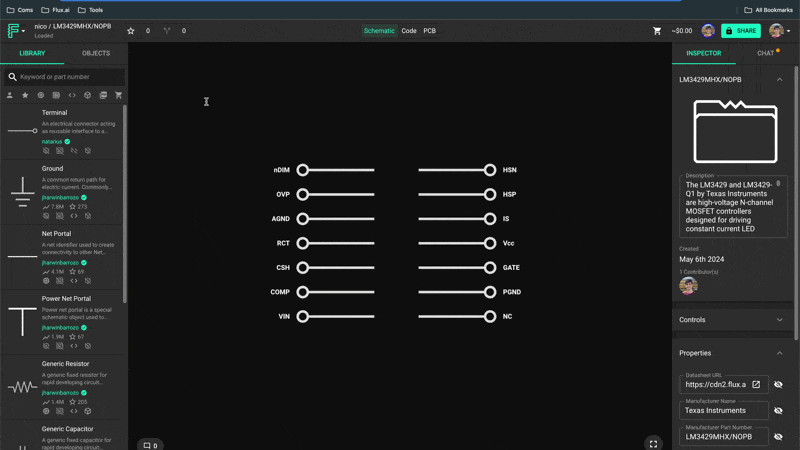
Task: Switch to Code view
Action: coord(409,31)
